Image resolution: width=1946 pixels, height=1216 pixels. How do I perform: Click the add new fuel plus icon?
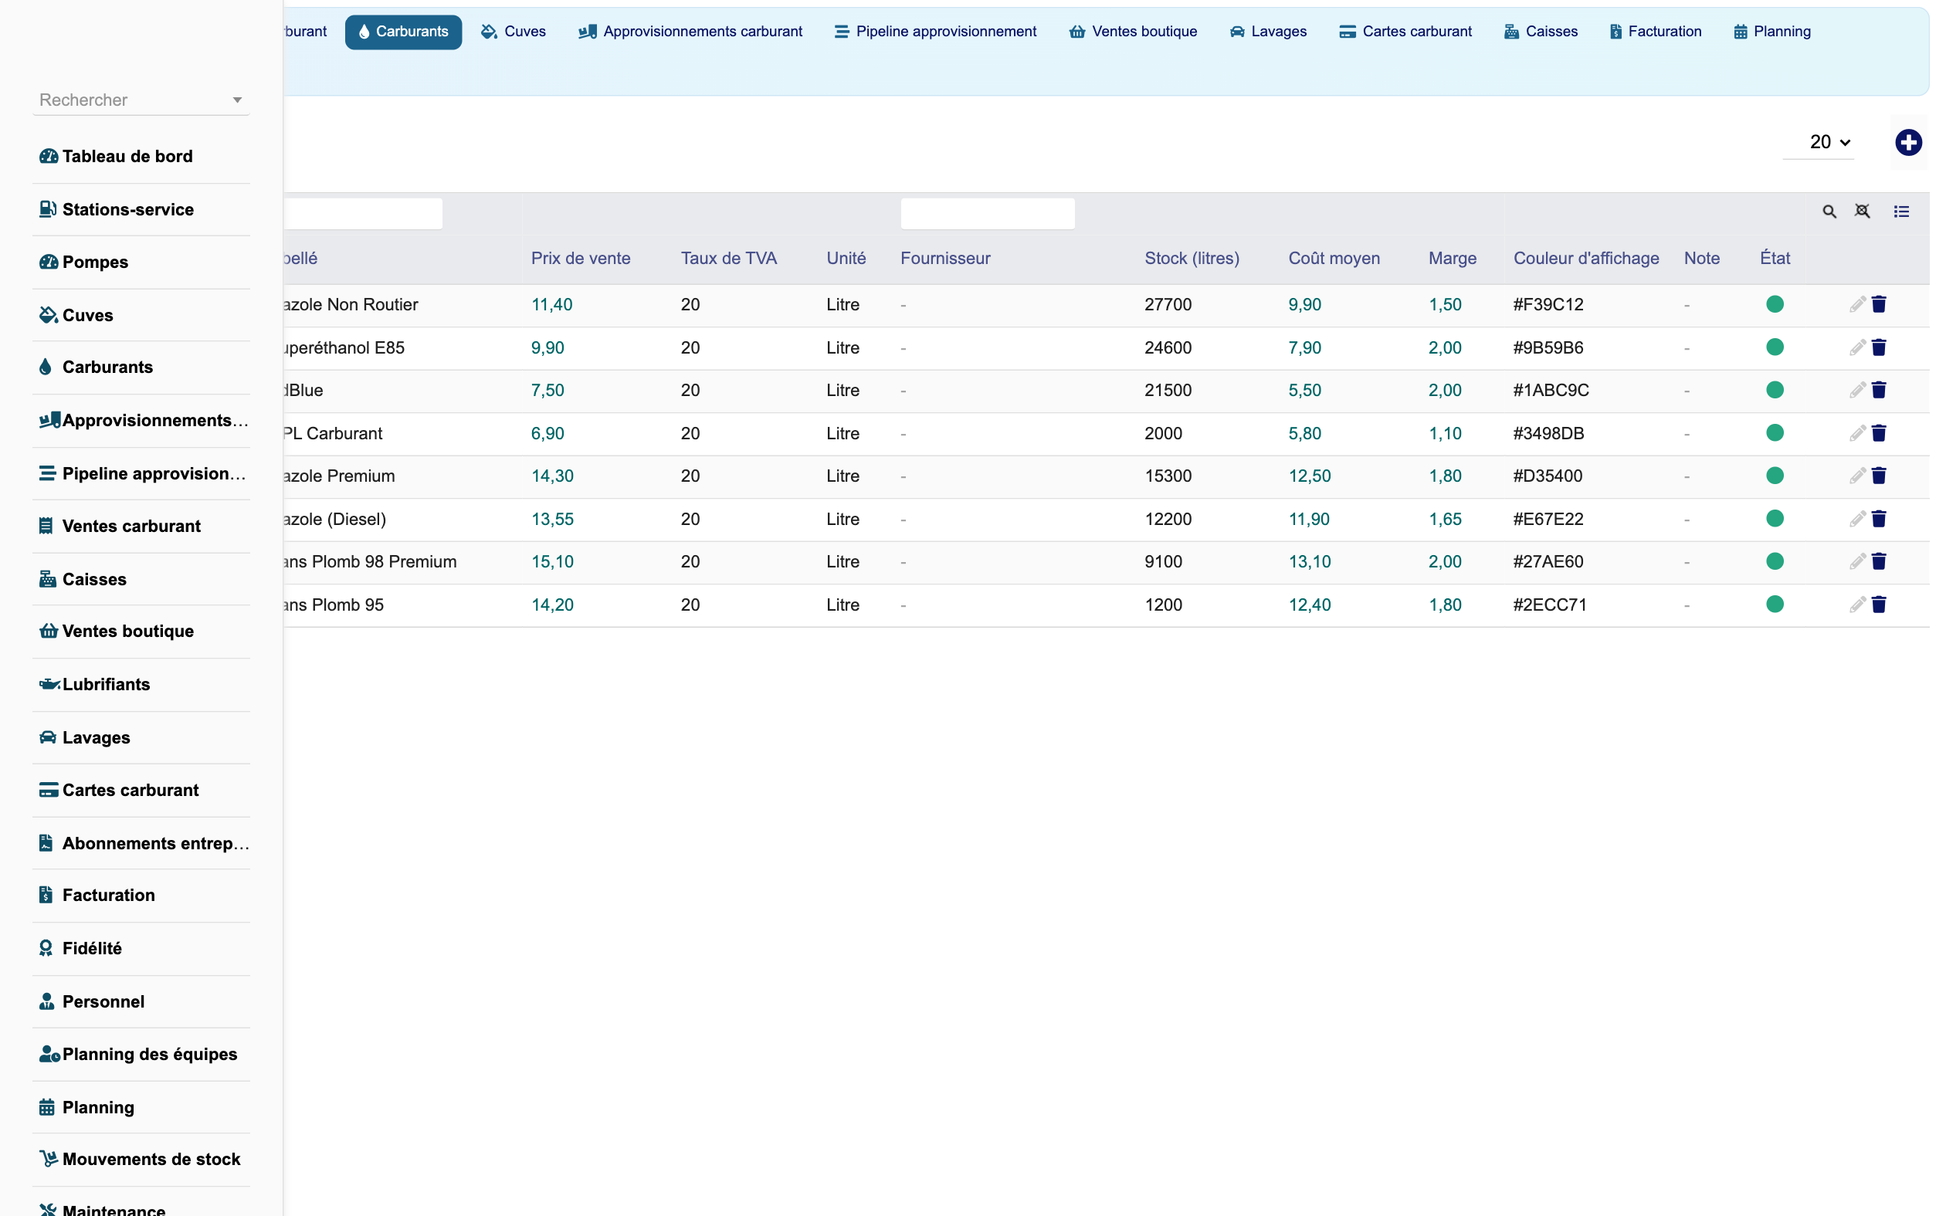tap(1908, 142)
